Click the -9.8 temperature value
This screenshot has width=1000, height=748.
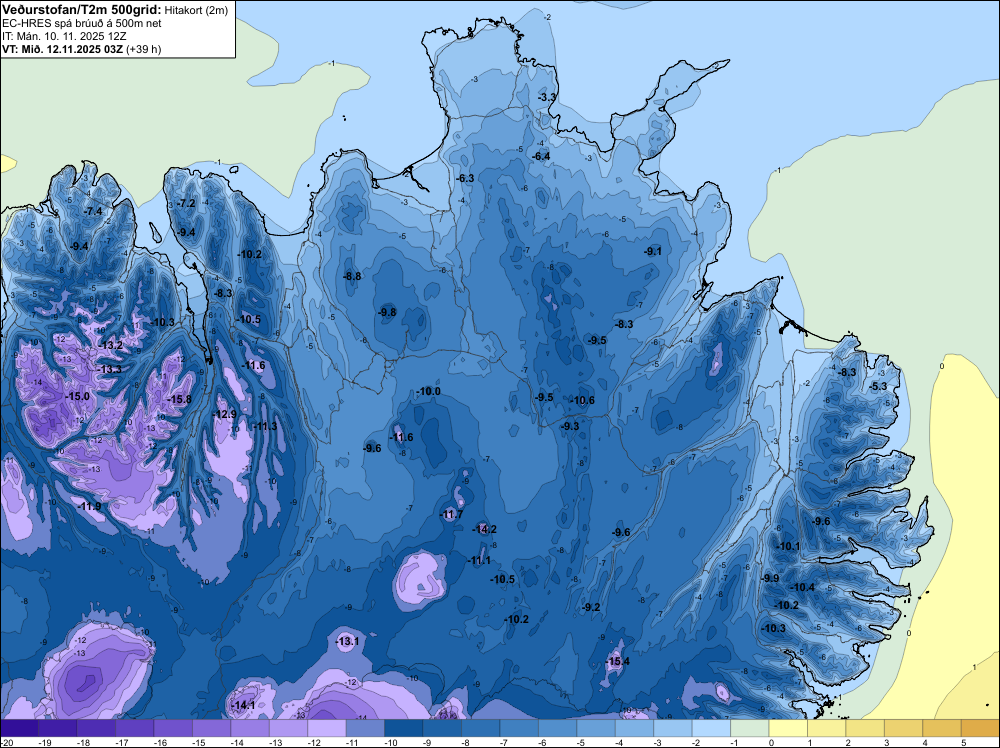pos(387,312)
